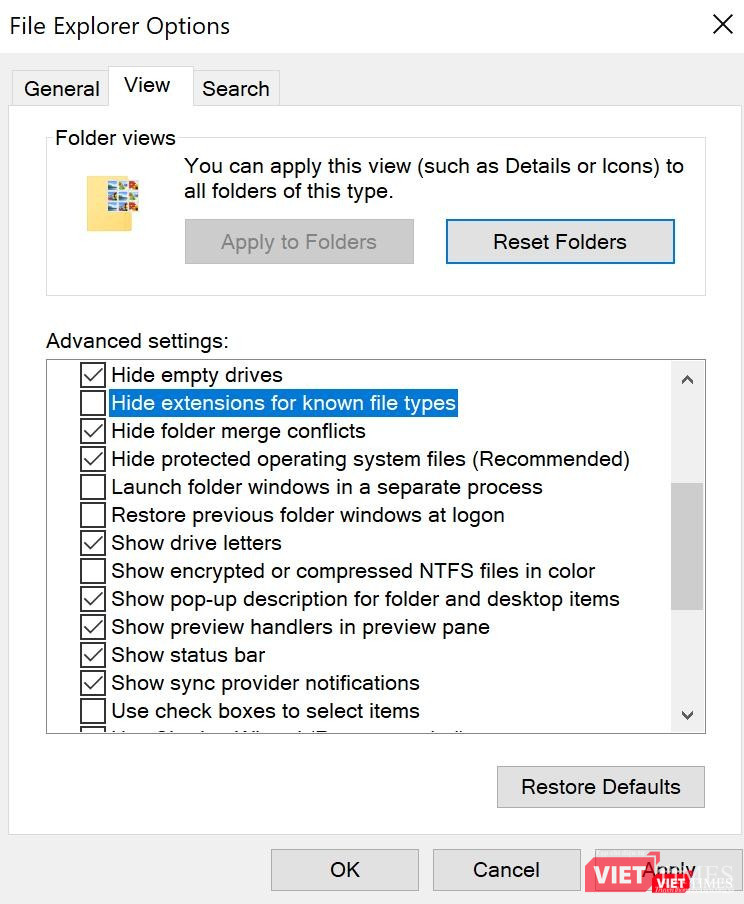
Task: Click the Reset Folders button
Action: pos(560,241)
